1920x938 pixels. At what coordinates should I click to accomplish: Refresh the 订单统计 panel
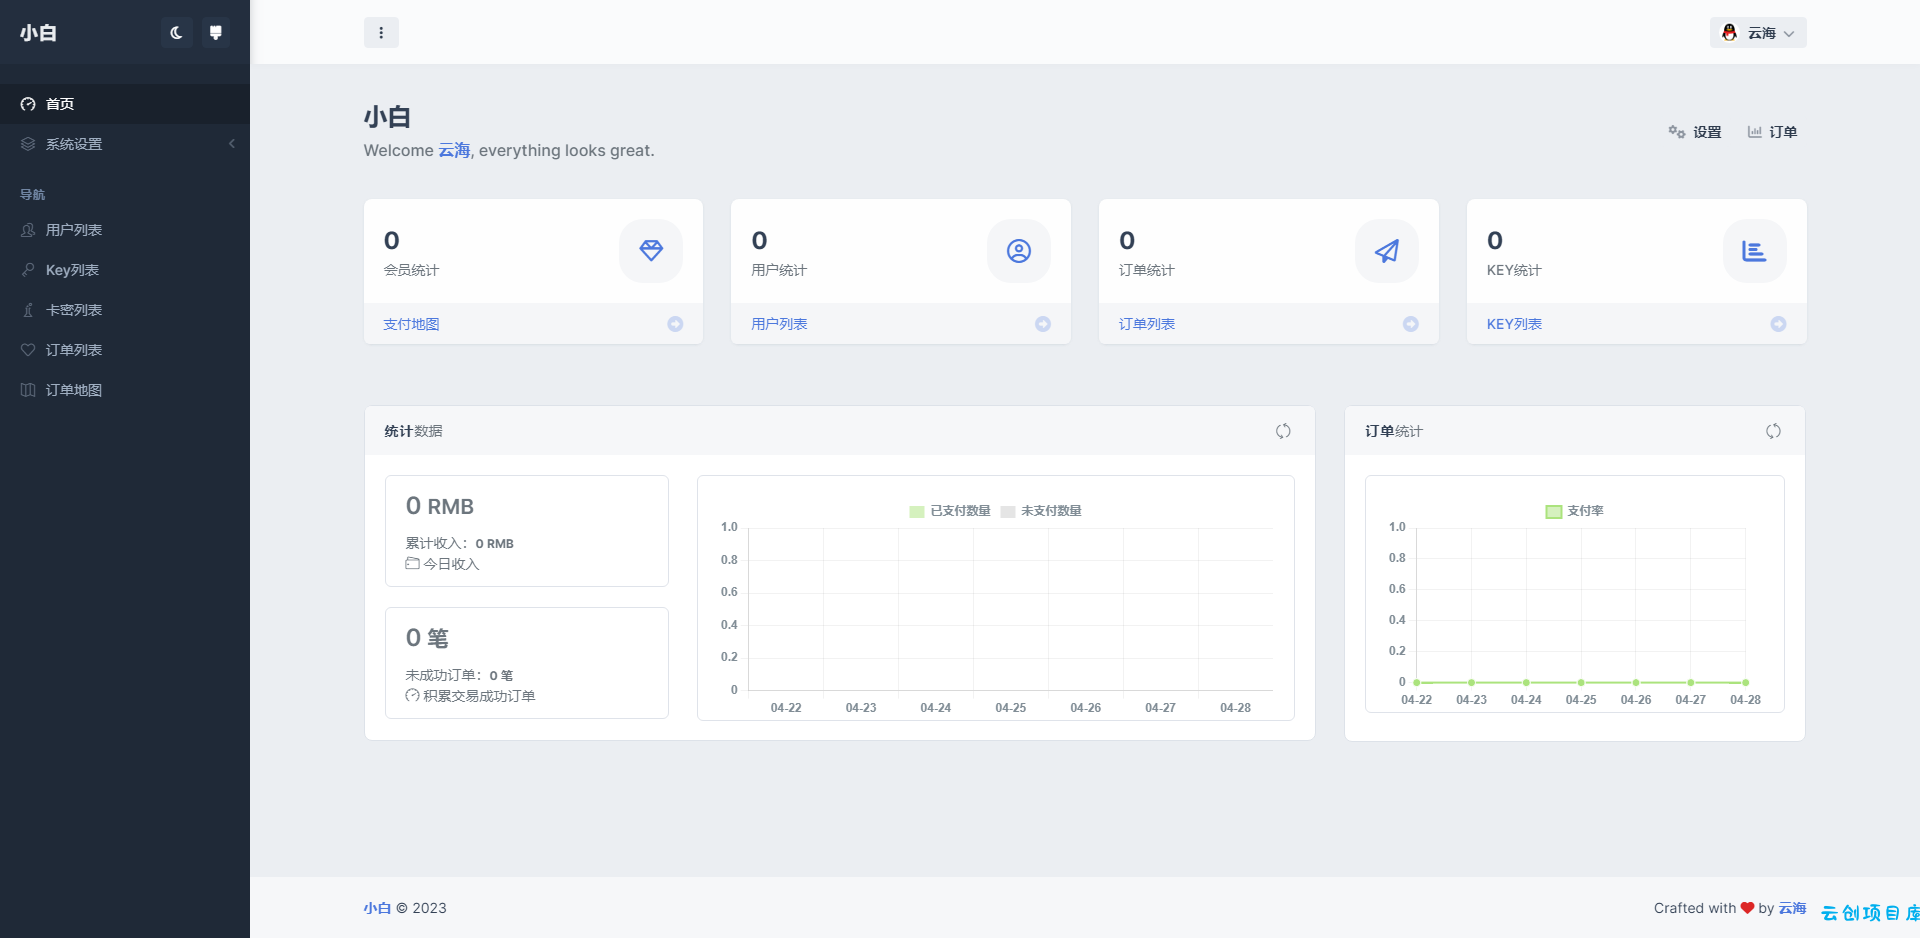click(x=1773, y=431)
